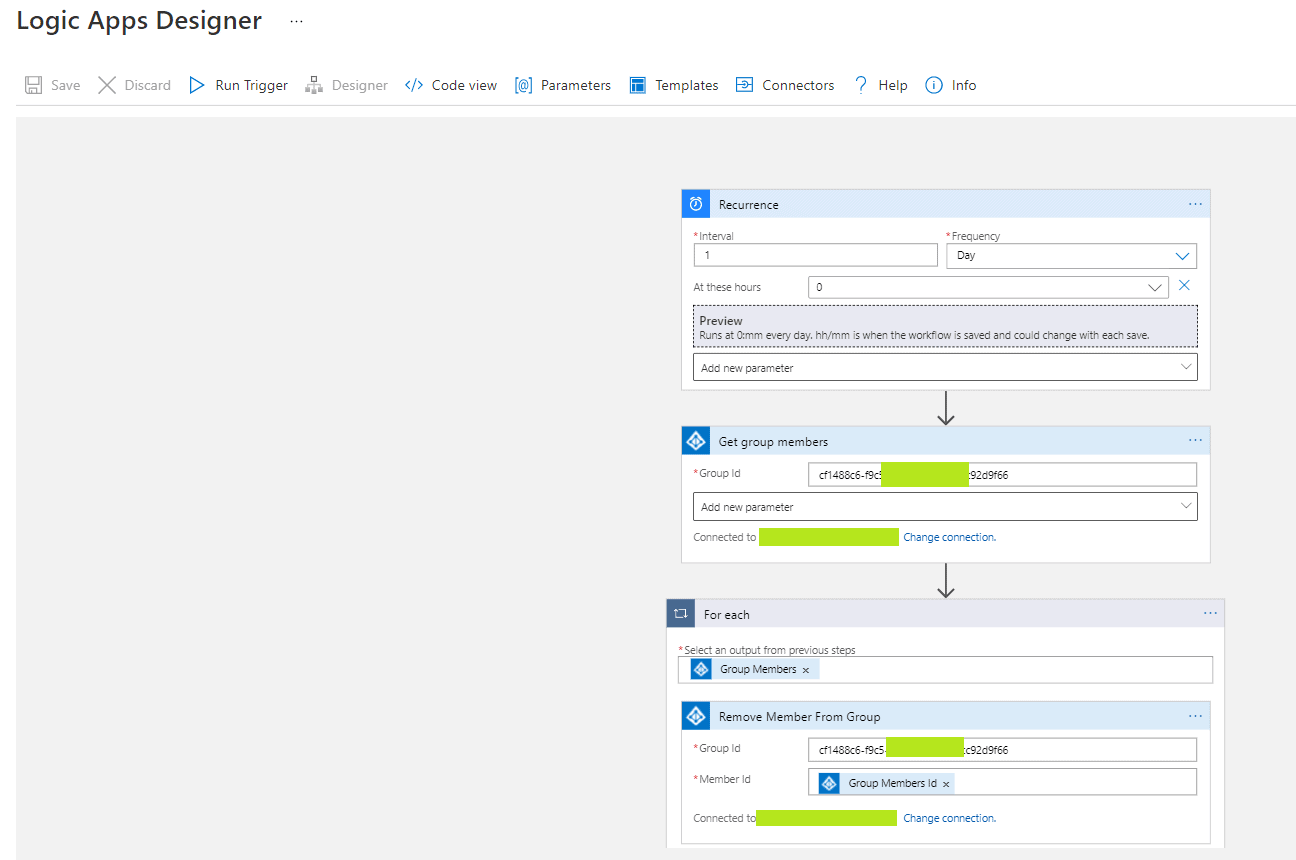Screen dimensions: 1296x860
Task: Click the Info circle icon
Action: 934,85
